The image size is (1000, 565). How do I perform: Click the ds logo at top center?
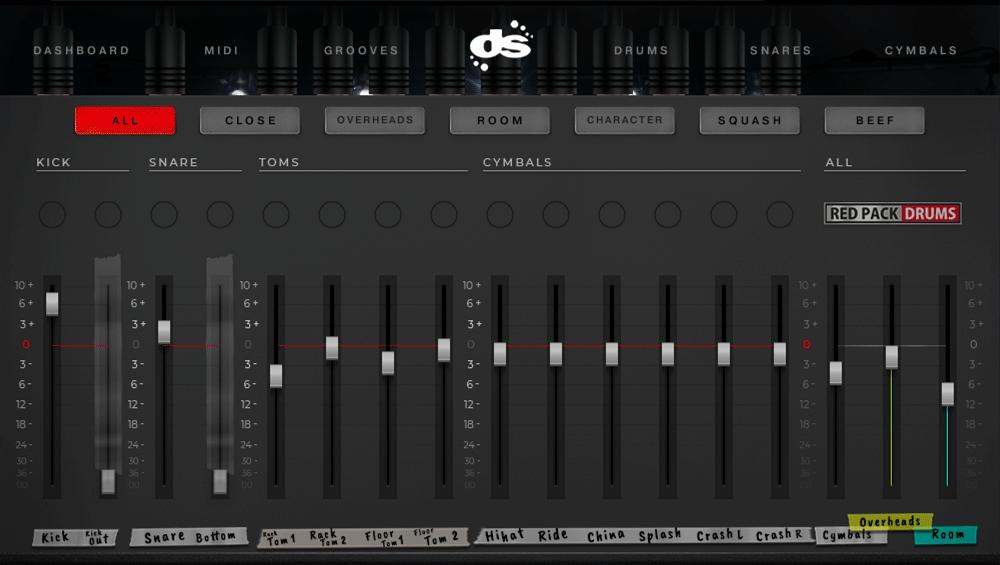pos(501,45)
